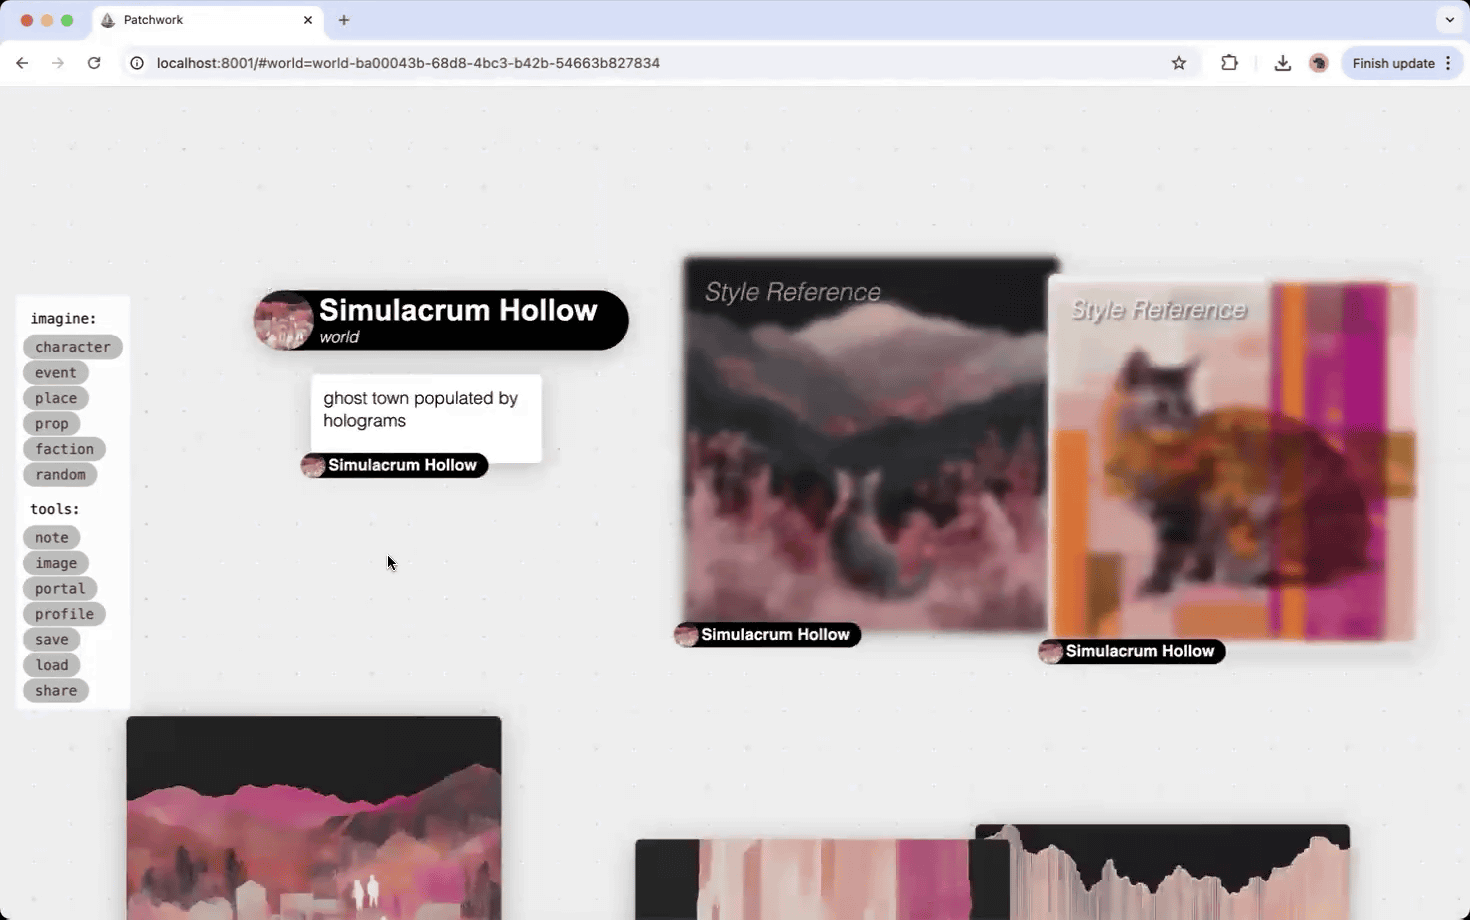Select the character option under imagine
The image size is (1470, 920).
pyautogui.click(x=72, y=346)
